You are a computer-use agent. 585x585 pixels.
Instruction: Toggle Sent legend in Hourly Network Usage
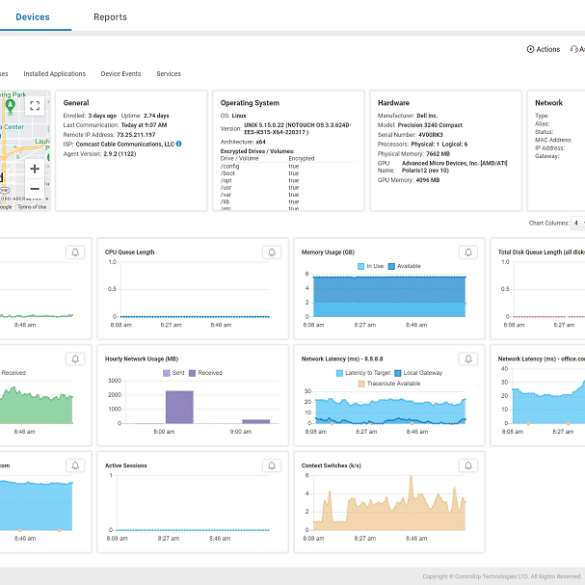174,373
